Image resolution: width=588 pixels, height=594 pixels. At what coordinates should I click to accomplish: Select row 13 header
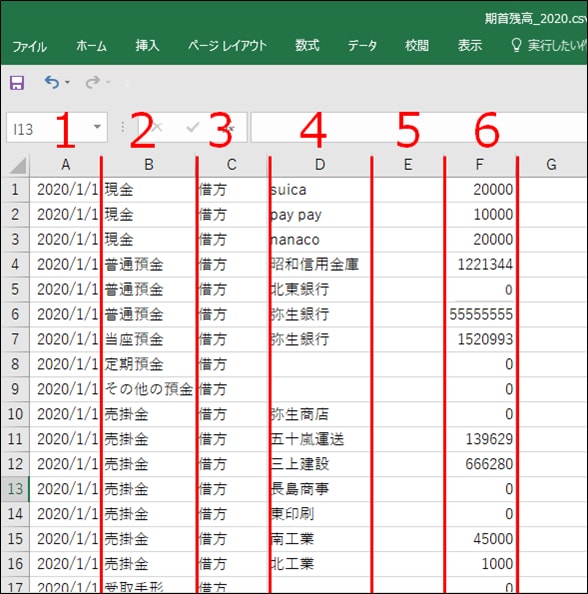(15, 489)
